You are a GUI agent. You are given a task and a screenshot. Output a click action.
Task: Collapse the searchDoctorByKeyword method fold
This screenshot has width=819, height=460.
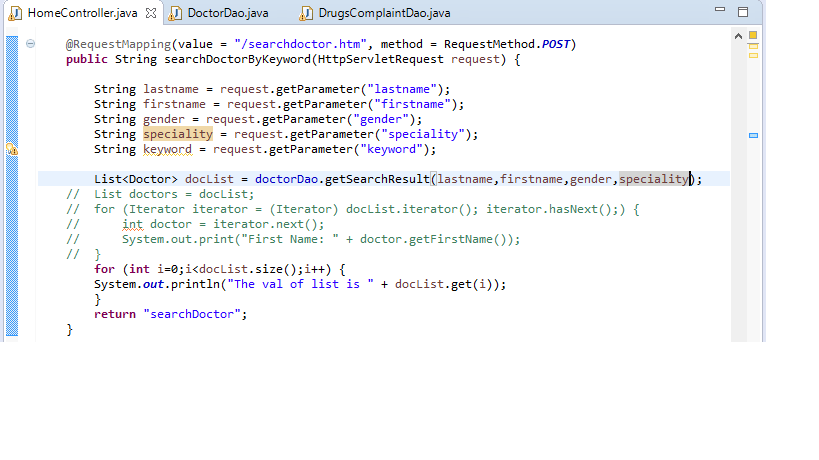[x=30, y=44]
